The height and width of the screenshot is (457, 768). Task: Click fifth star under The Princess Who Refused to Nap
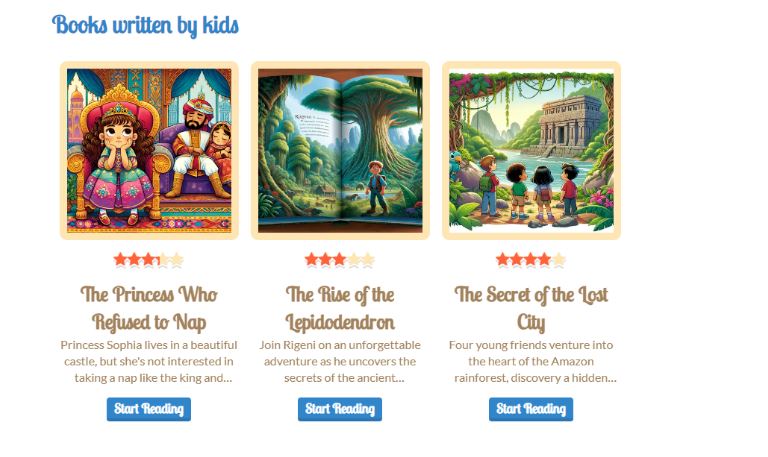(176, 259)
